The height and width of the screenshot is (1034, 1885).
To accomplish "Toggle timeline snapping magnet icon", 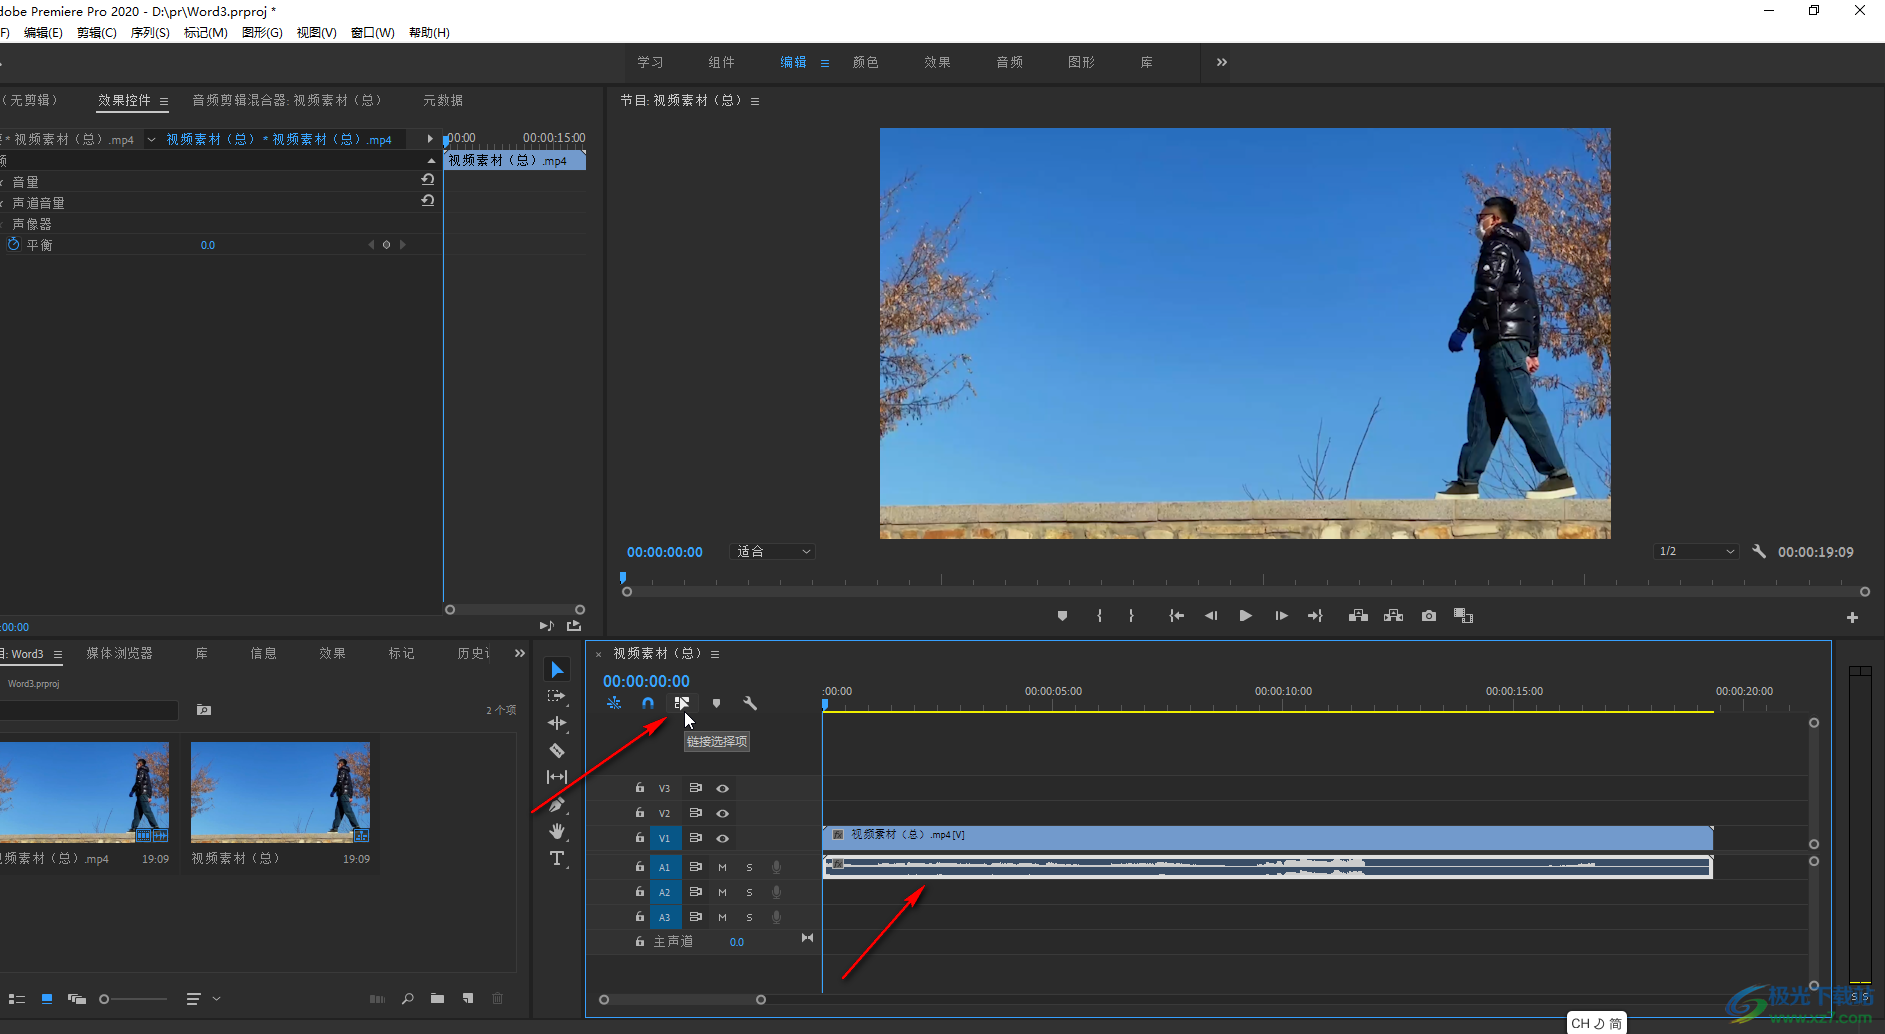I will 648,703.
